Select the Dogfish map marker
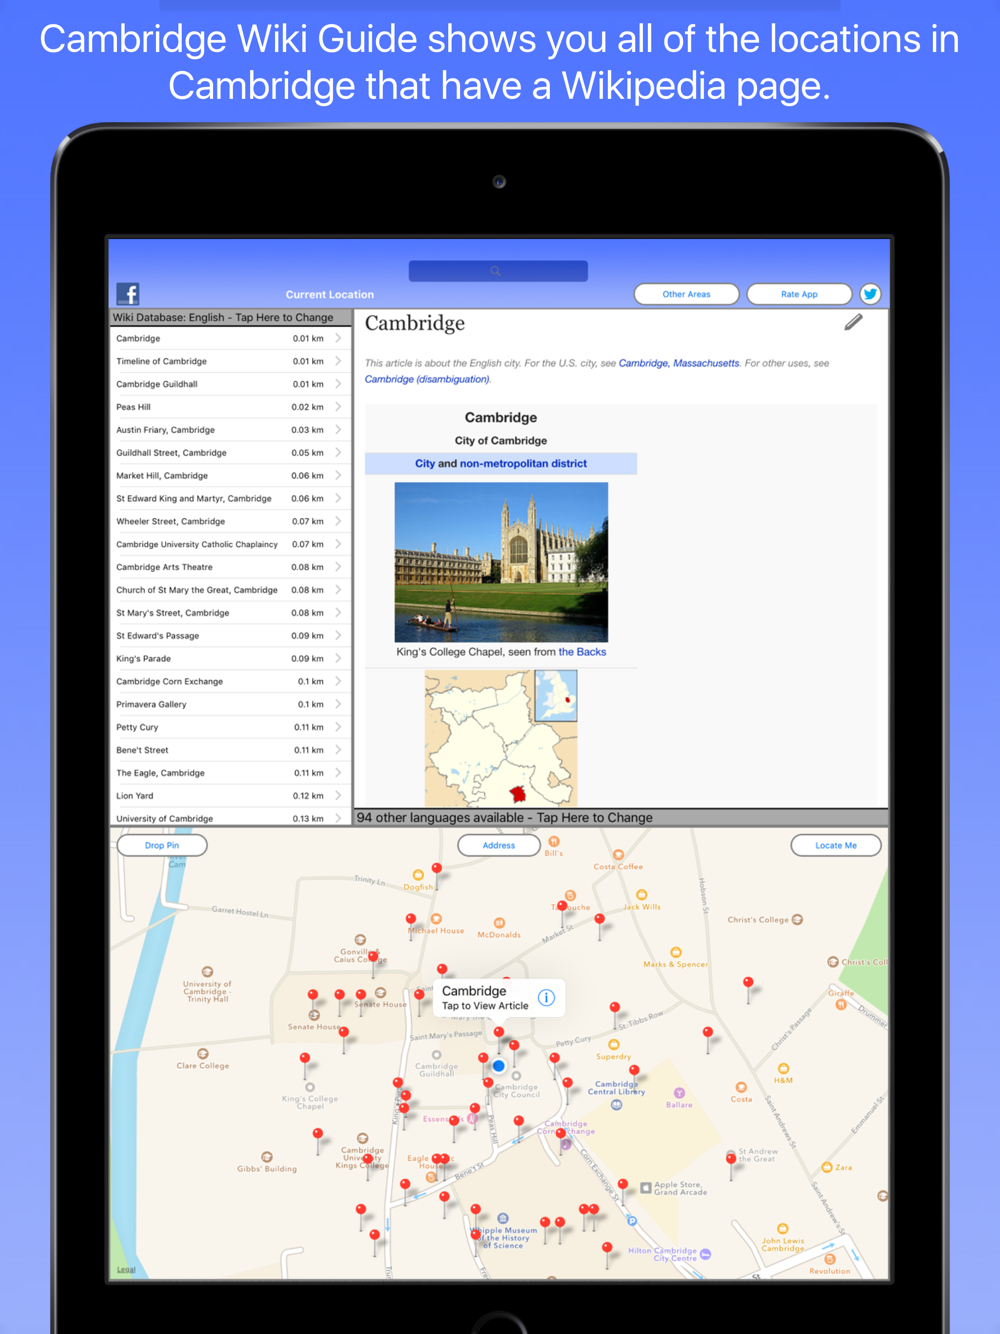Screen dimensions: 1000x1334 coord(418,875)
